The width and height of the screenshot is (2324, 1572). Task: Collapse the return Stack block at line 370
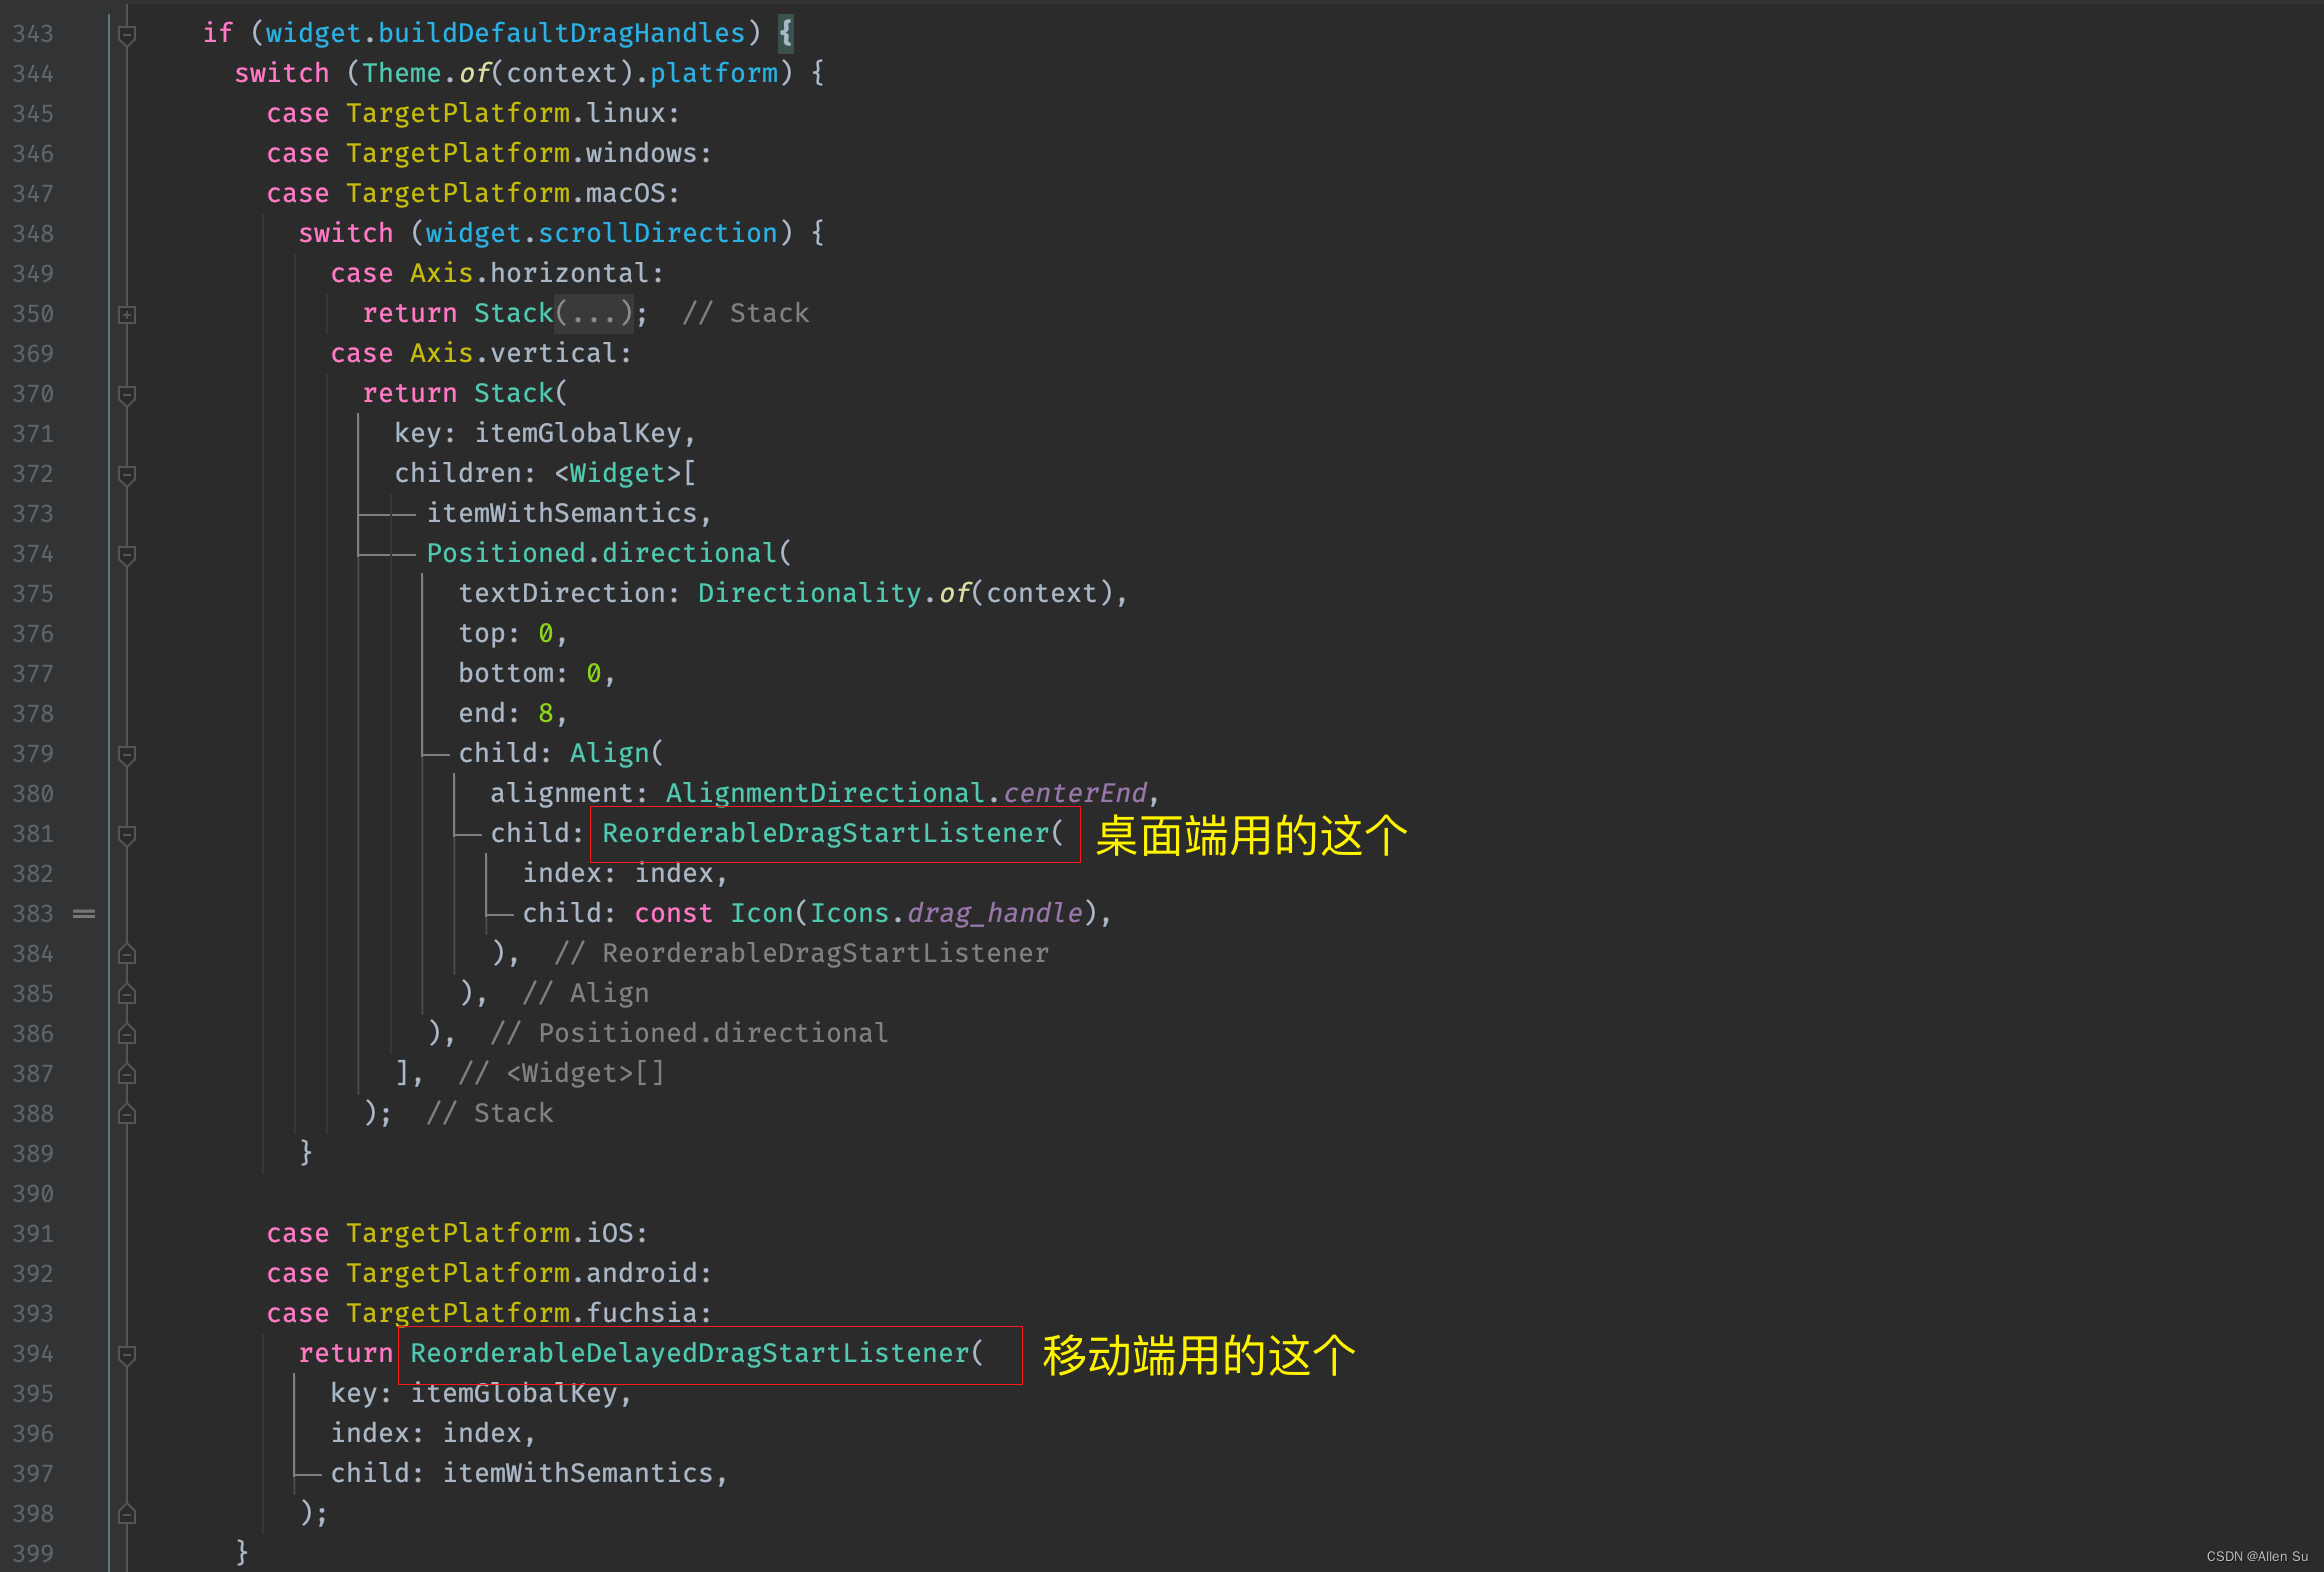point(127,395)
